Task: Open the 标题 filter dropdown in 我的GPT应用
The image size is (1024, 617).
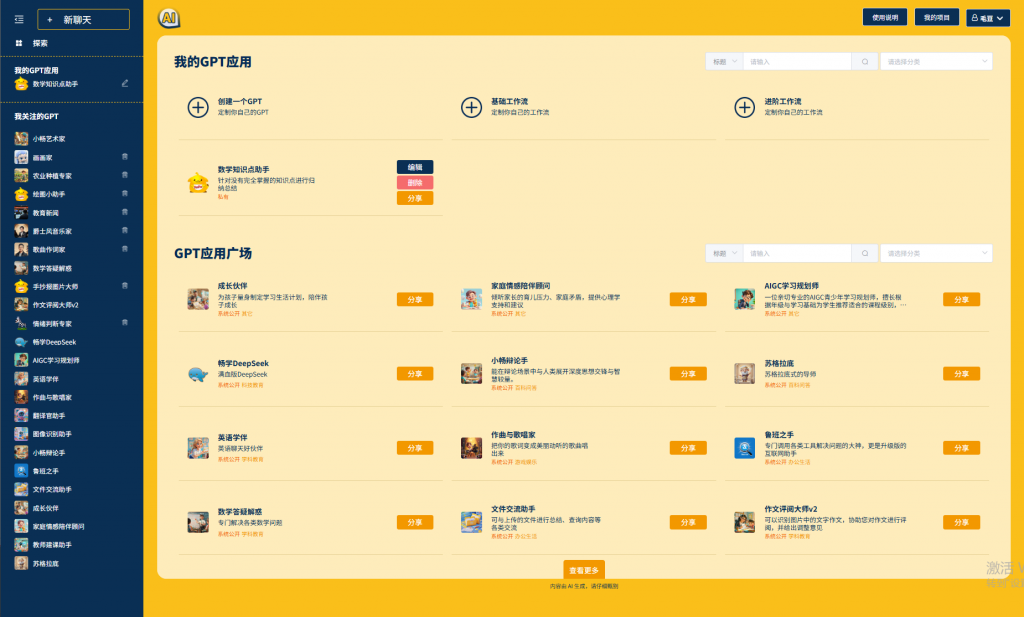Action: coord(724,62)
